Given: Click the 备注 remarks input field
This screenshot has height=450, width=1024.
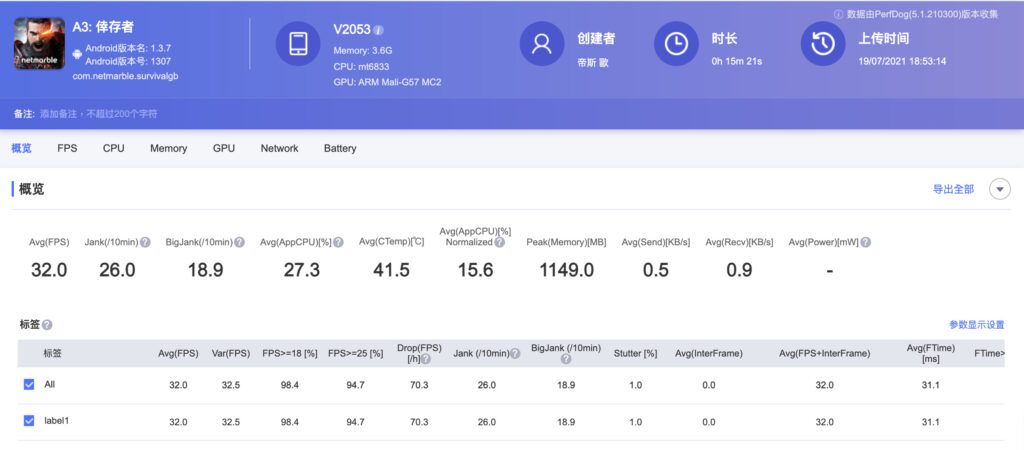Looking at the screenshot, I should tap(99, 114).
